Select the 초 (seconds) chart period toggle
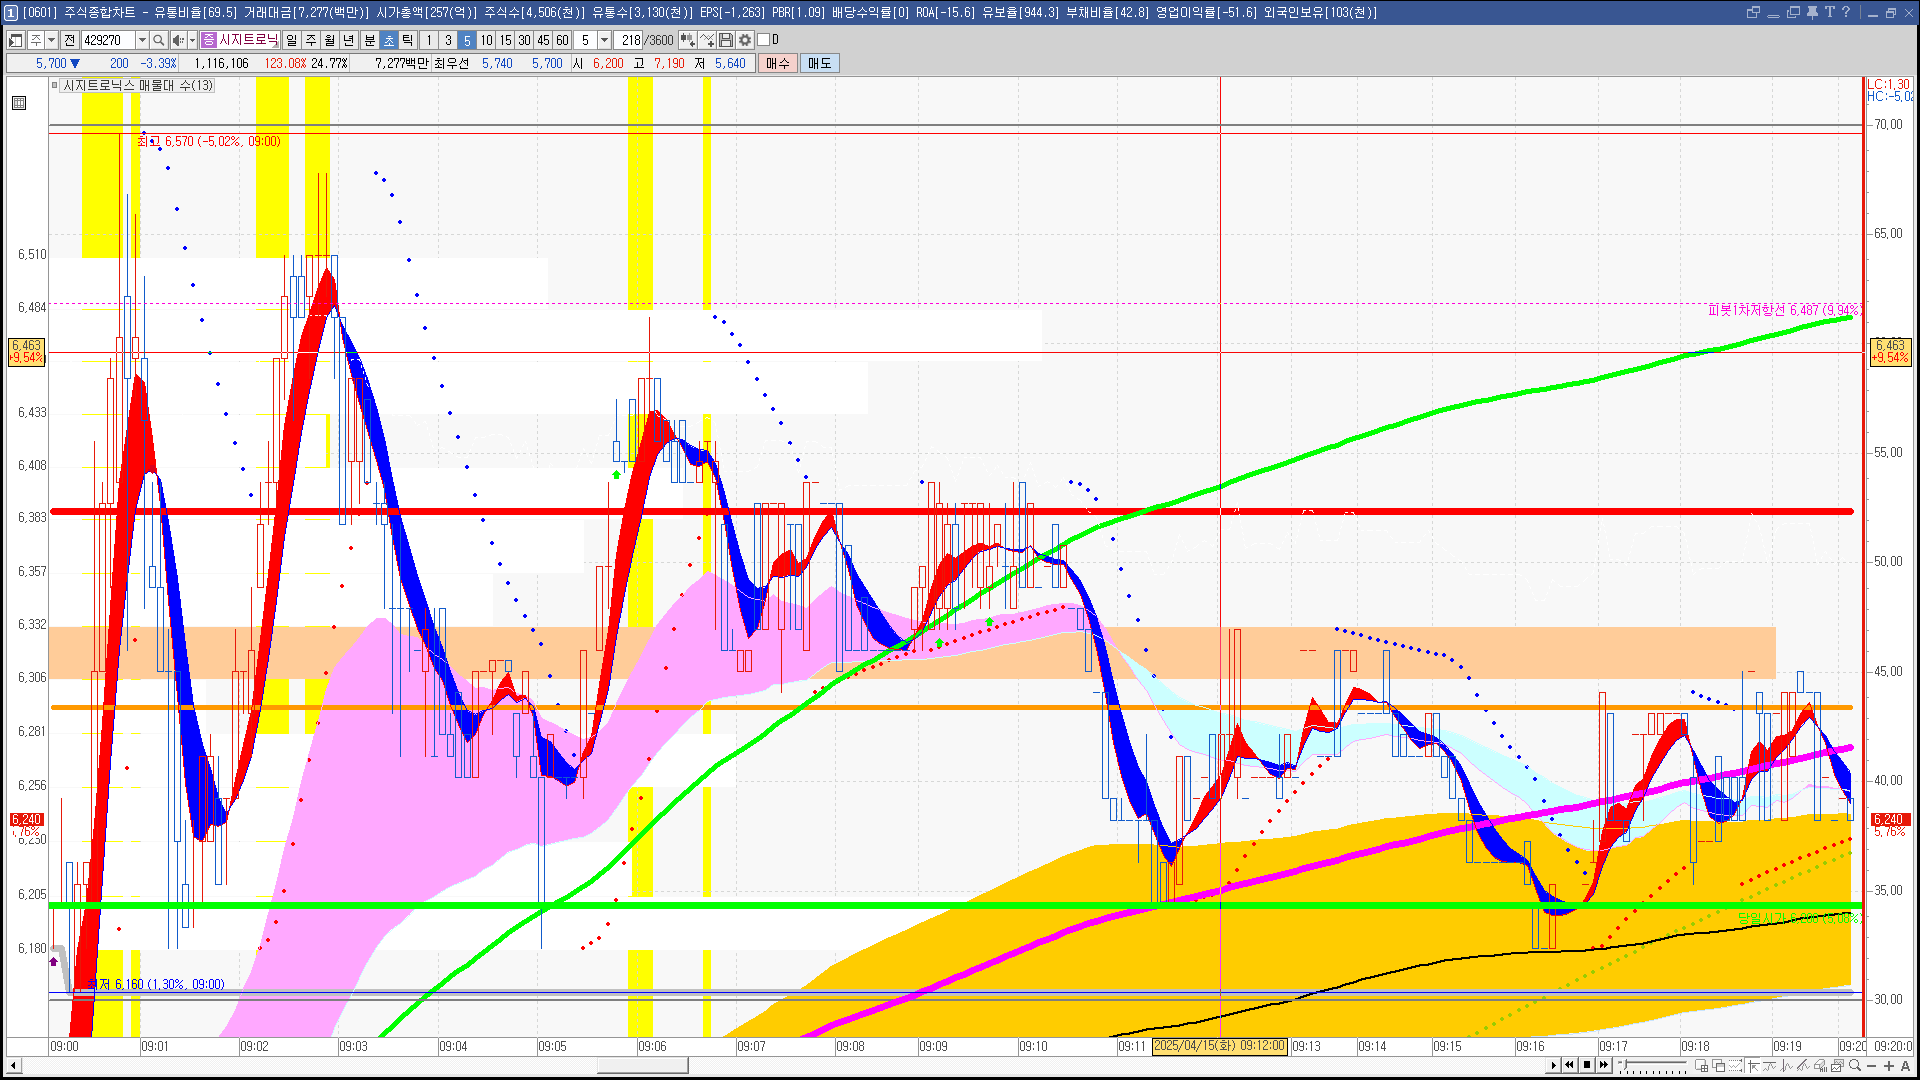The image size is (1920, 1080). click(x=389, y=40)
